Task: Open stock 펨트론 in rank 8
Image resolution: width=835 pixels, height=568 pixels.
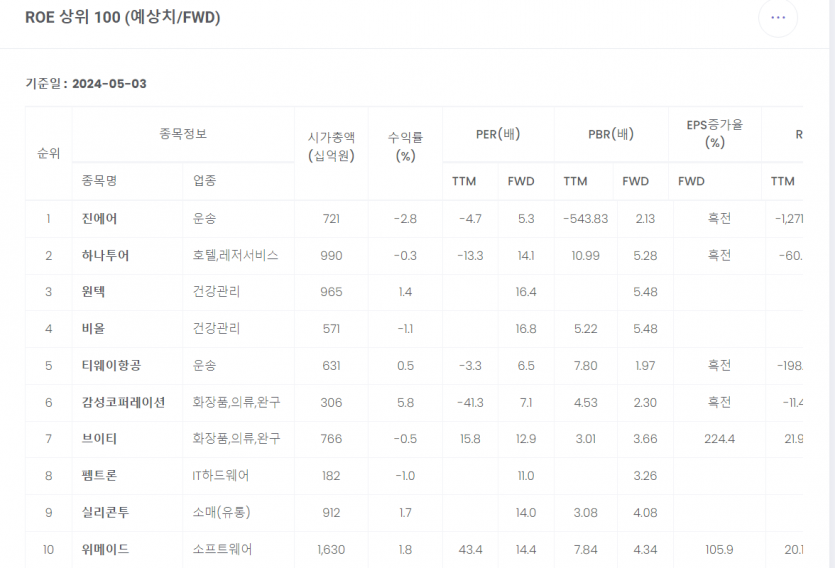Action: tap(100, 475)
